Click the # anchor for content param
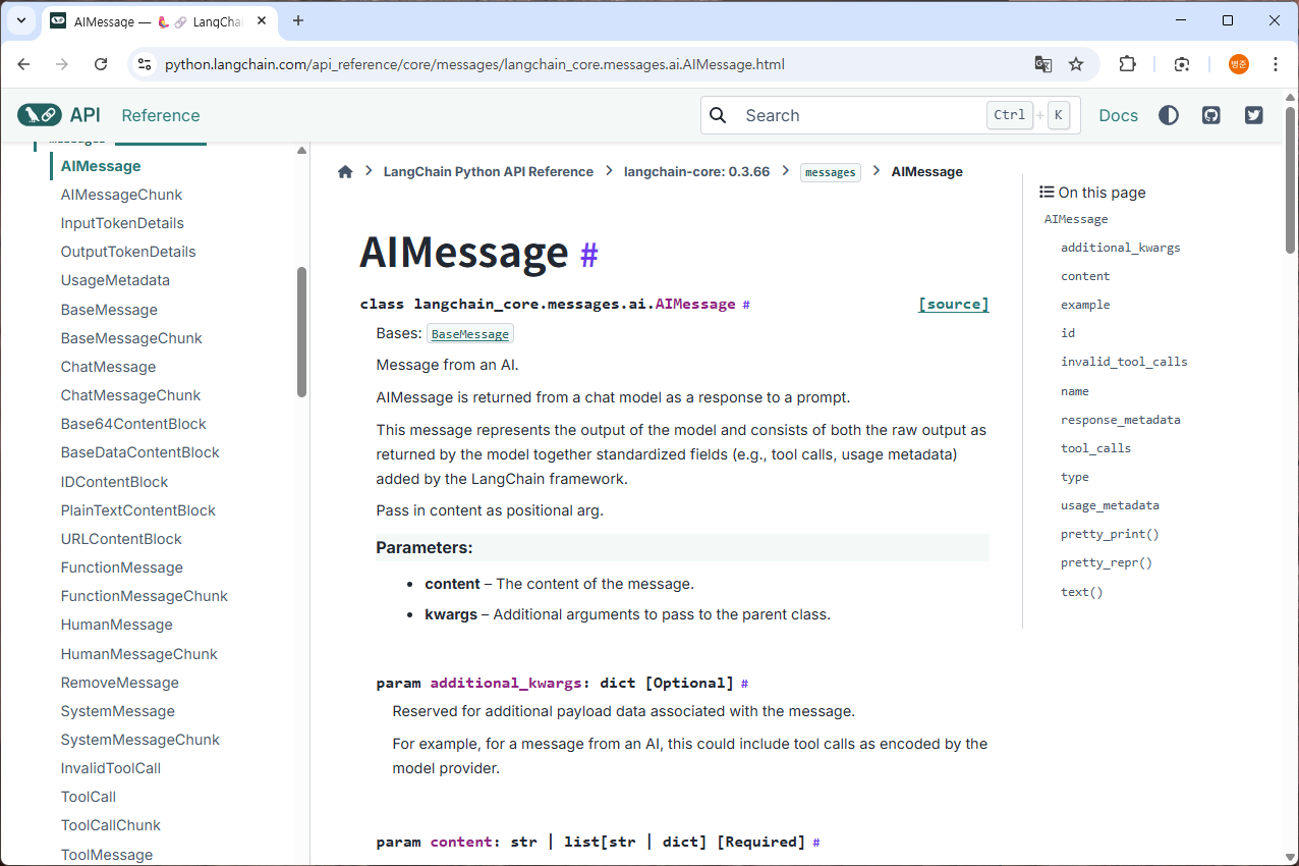 (x=816, y=843)
